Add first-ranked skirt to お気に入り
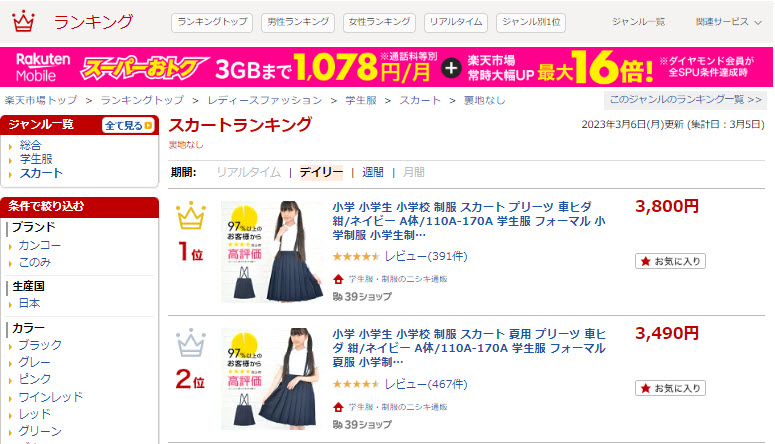775x444 pixels. coord(670,261)
